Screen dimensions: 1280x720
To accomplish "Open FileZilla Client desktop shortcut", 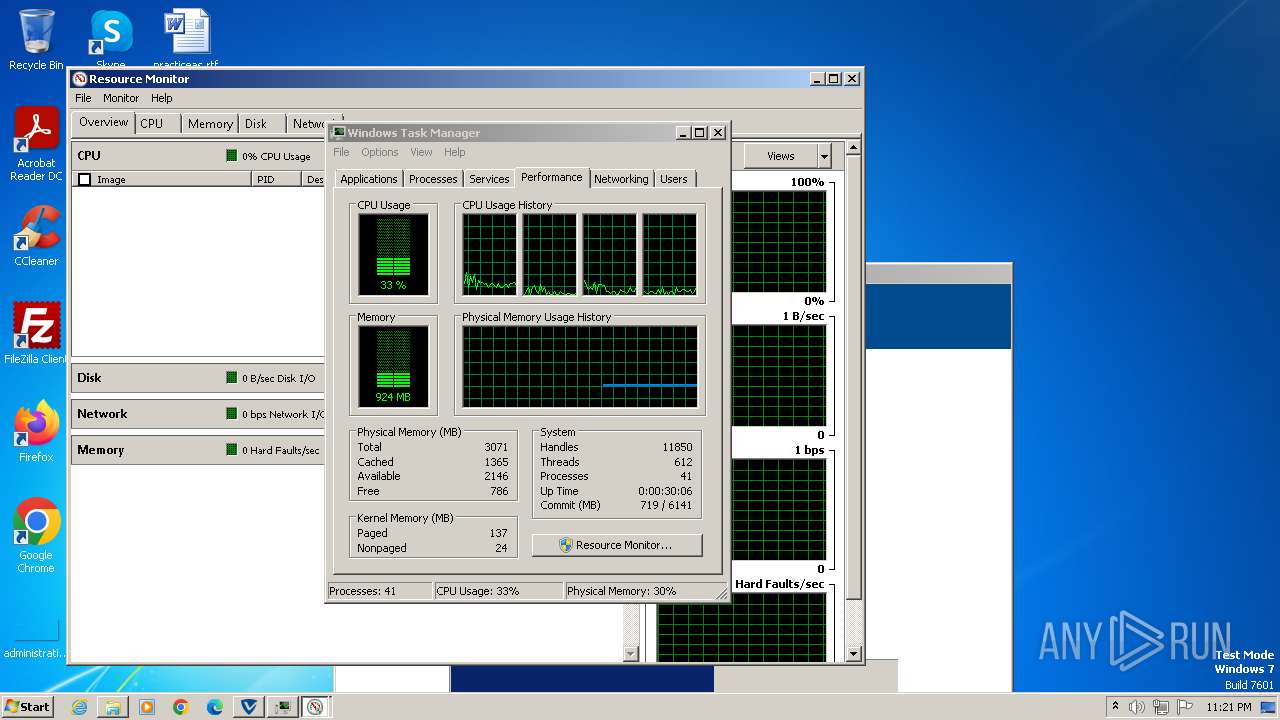I will [36, 333].
